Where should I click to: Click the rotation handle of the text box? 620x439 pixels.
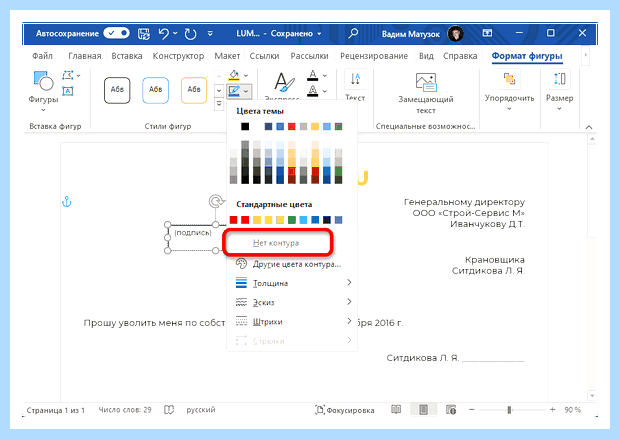pyautogui.click(x=216, y=201)
